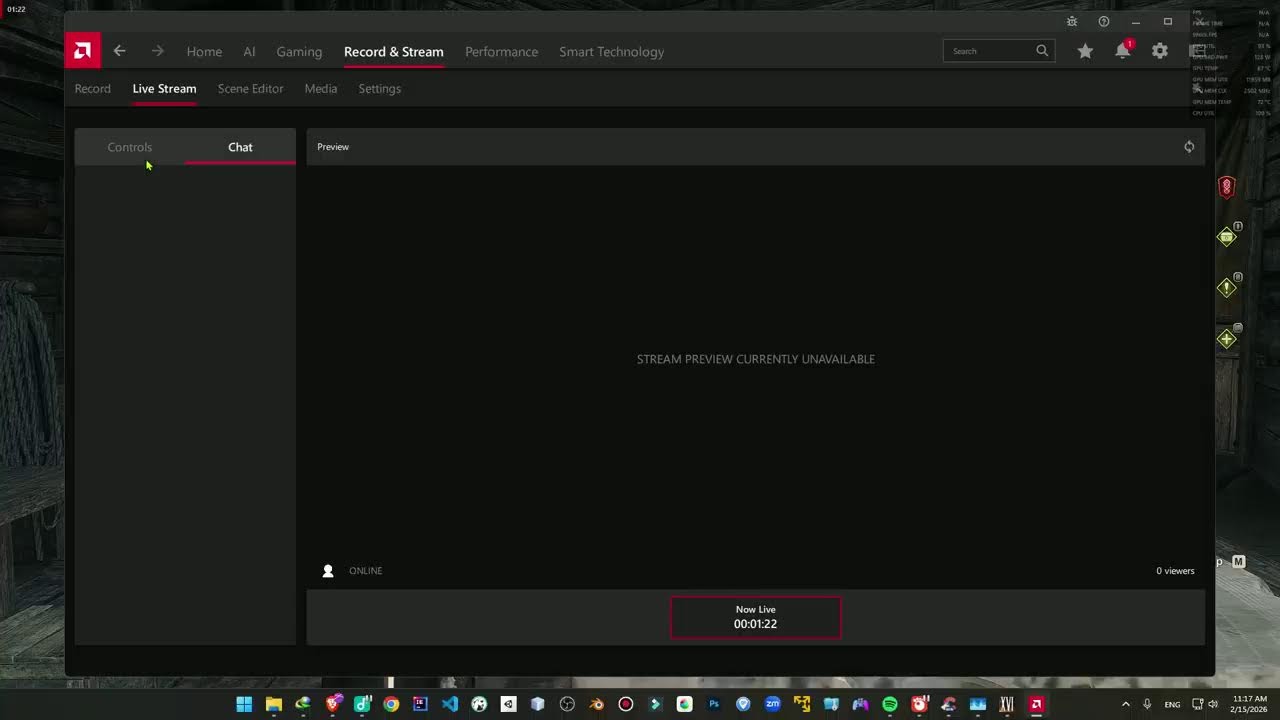
Task: Select the Live Stream sub-tab
Action: (x=164, y=89)
